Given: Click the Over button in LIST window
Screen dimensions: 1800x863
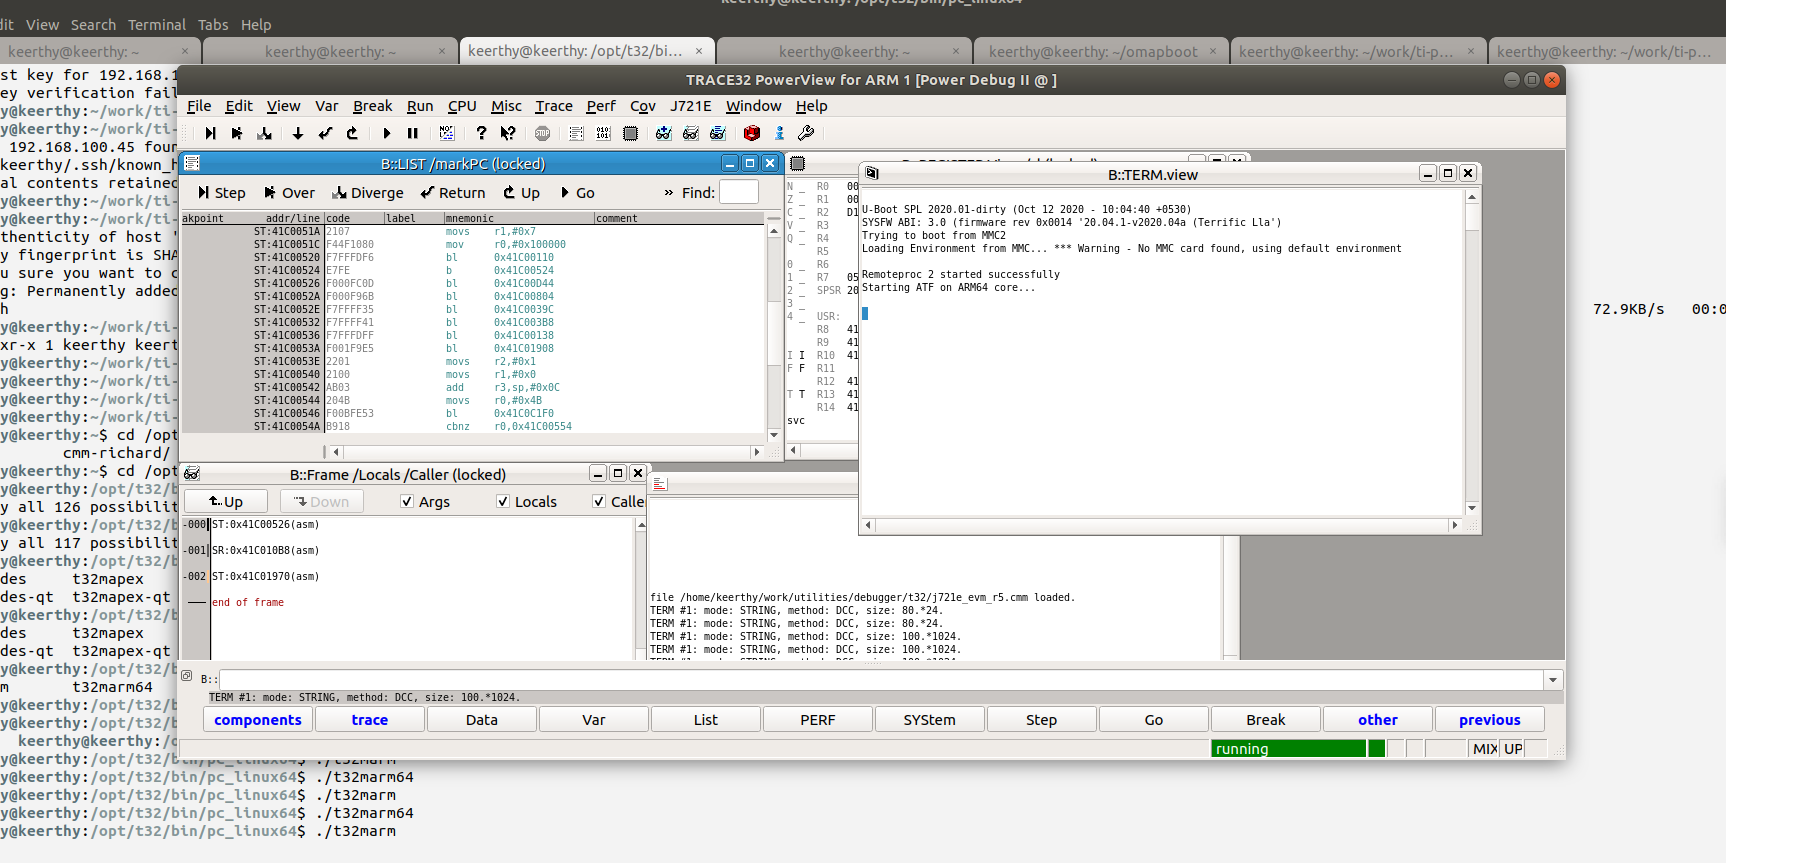Looking at the screenshot, I should (x=289, y=193).
